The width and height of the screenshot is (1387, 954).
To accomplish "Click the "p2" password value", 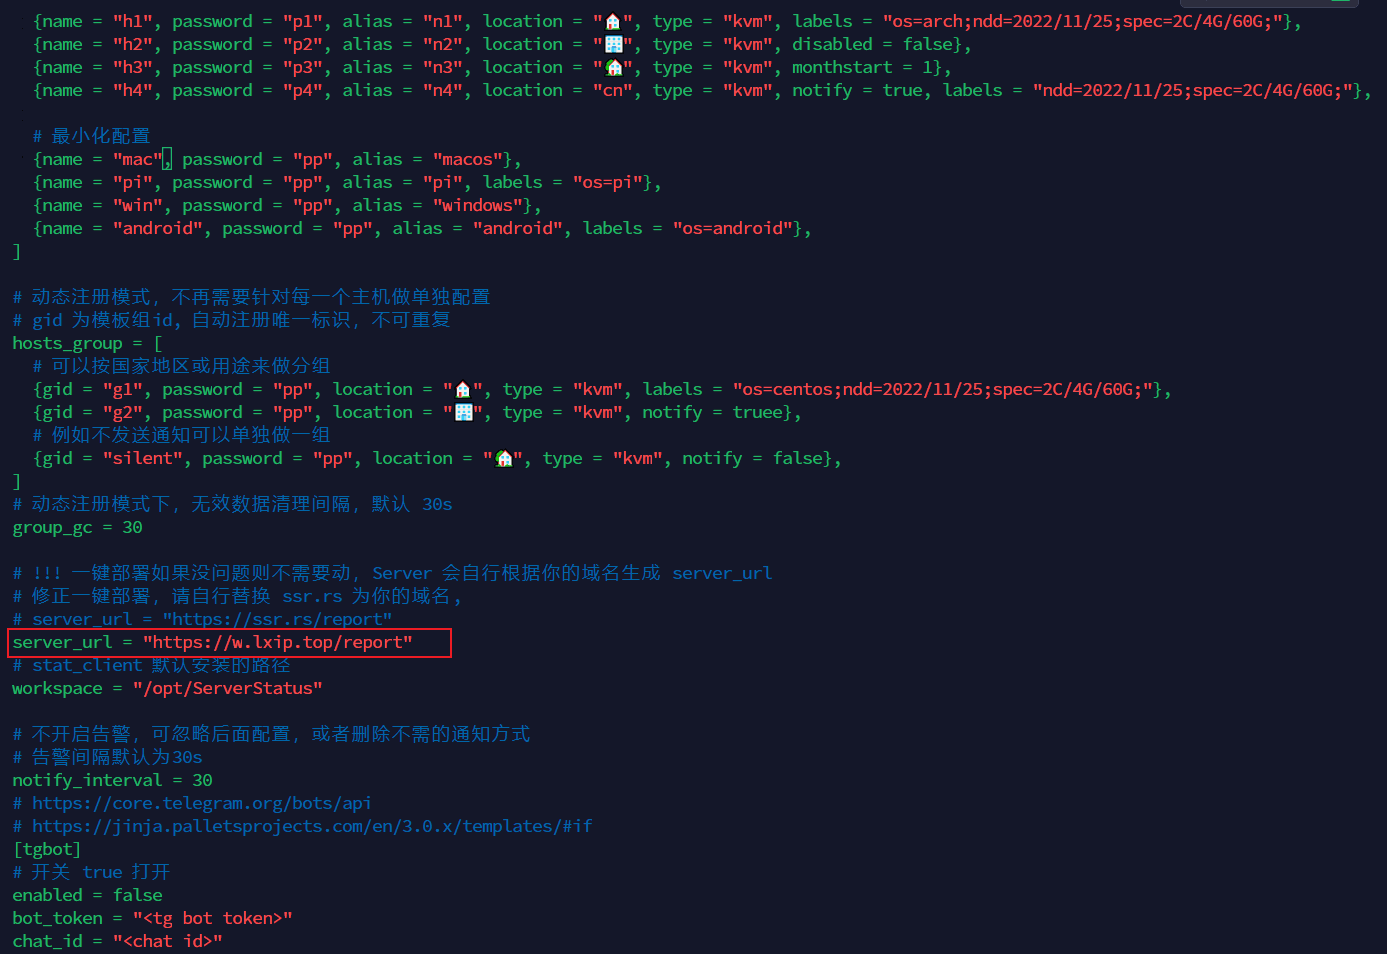I will point(302,44).
